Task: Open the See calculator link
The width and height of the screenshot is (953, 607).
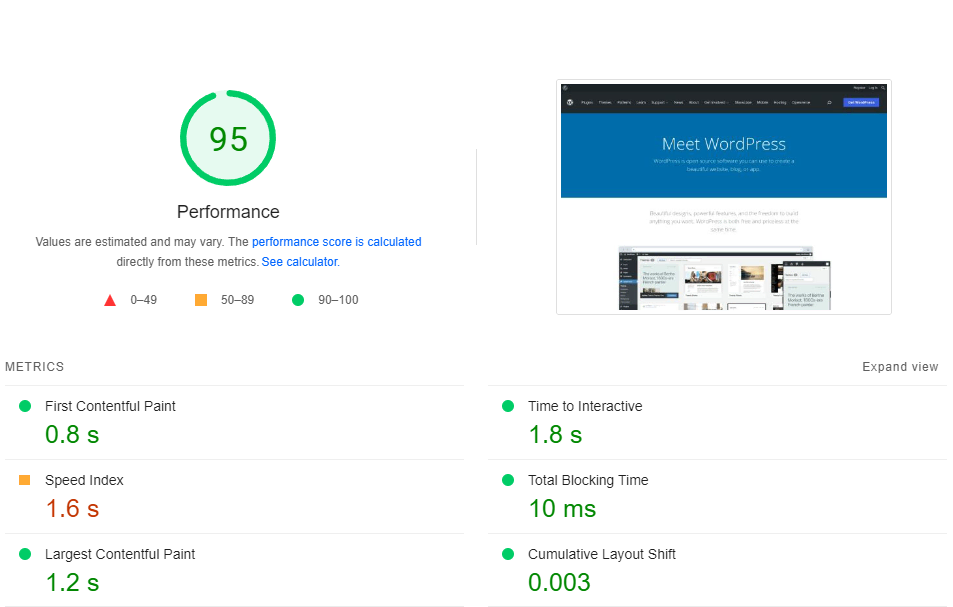Action: tap(298, 261)
